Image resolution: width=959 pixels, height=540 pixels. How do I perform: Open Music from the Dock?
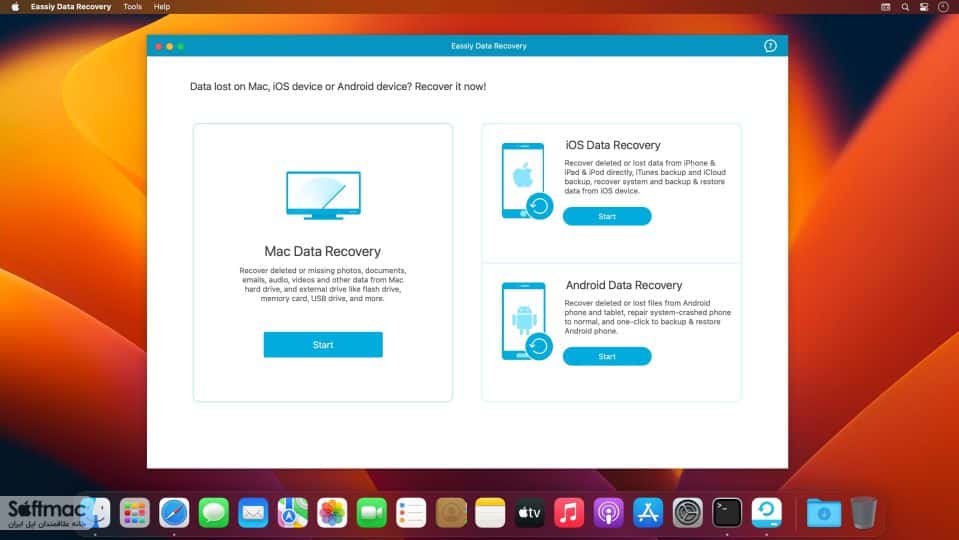[x=569, y=512]
